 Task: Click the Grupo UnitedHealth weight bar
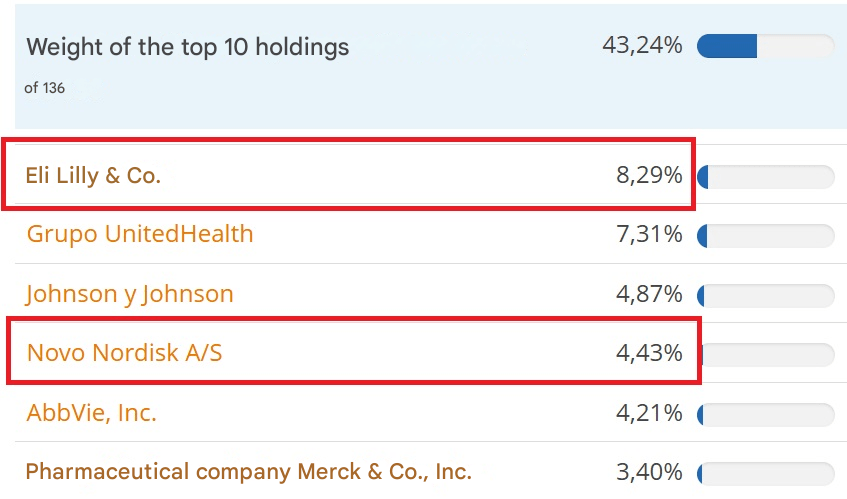click(x=765, y=236)
